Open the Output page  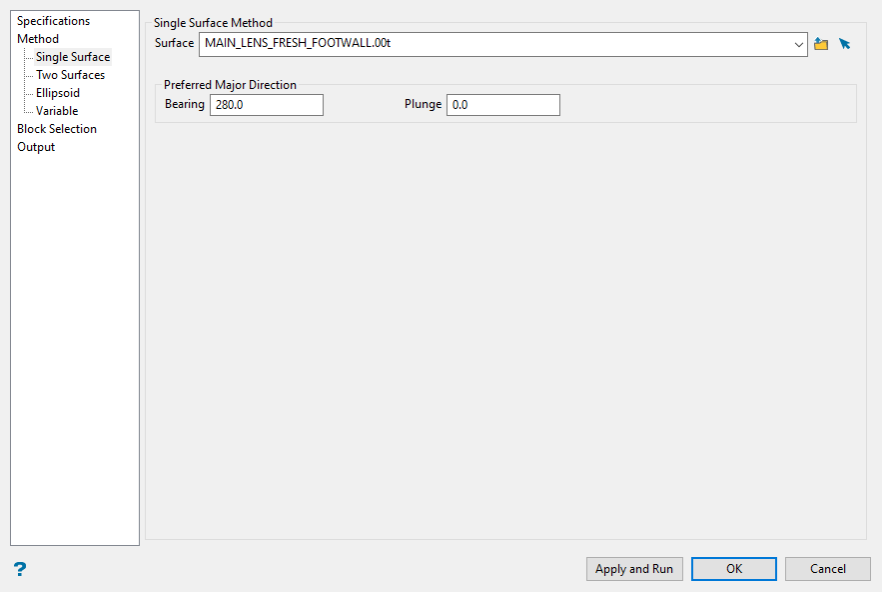tap(36, 147)
